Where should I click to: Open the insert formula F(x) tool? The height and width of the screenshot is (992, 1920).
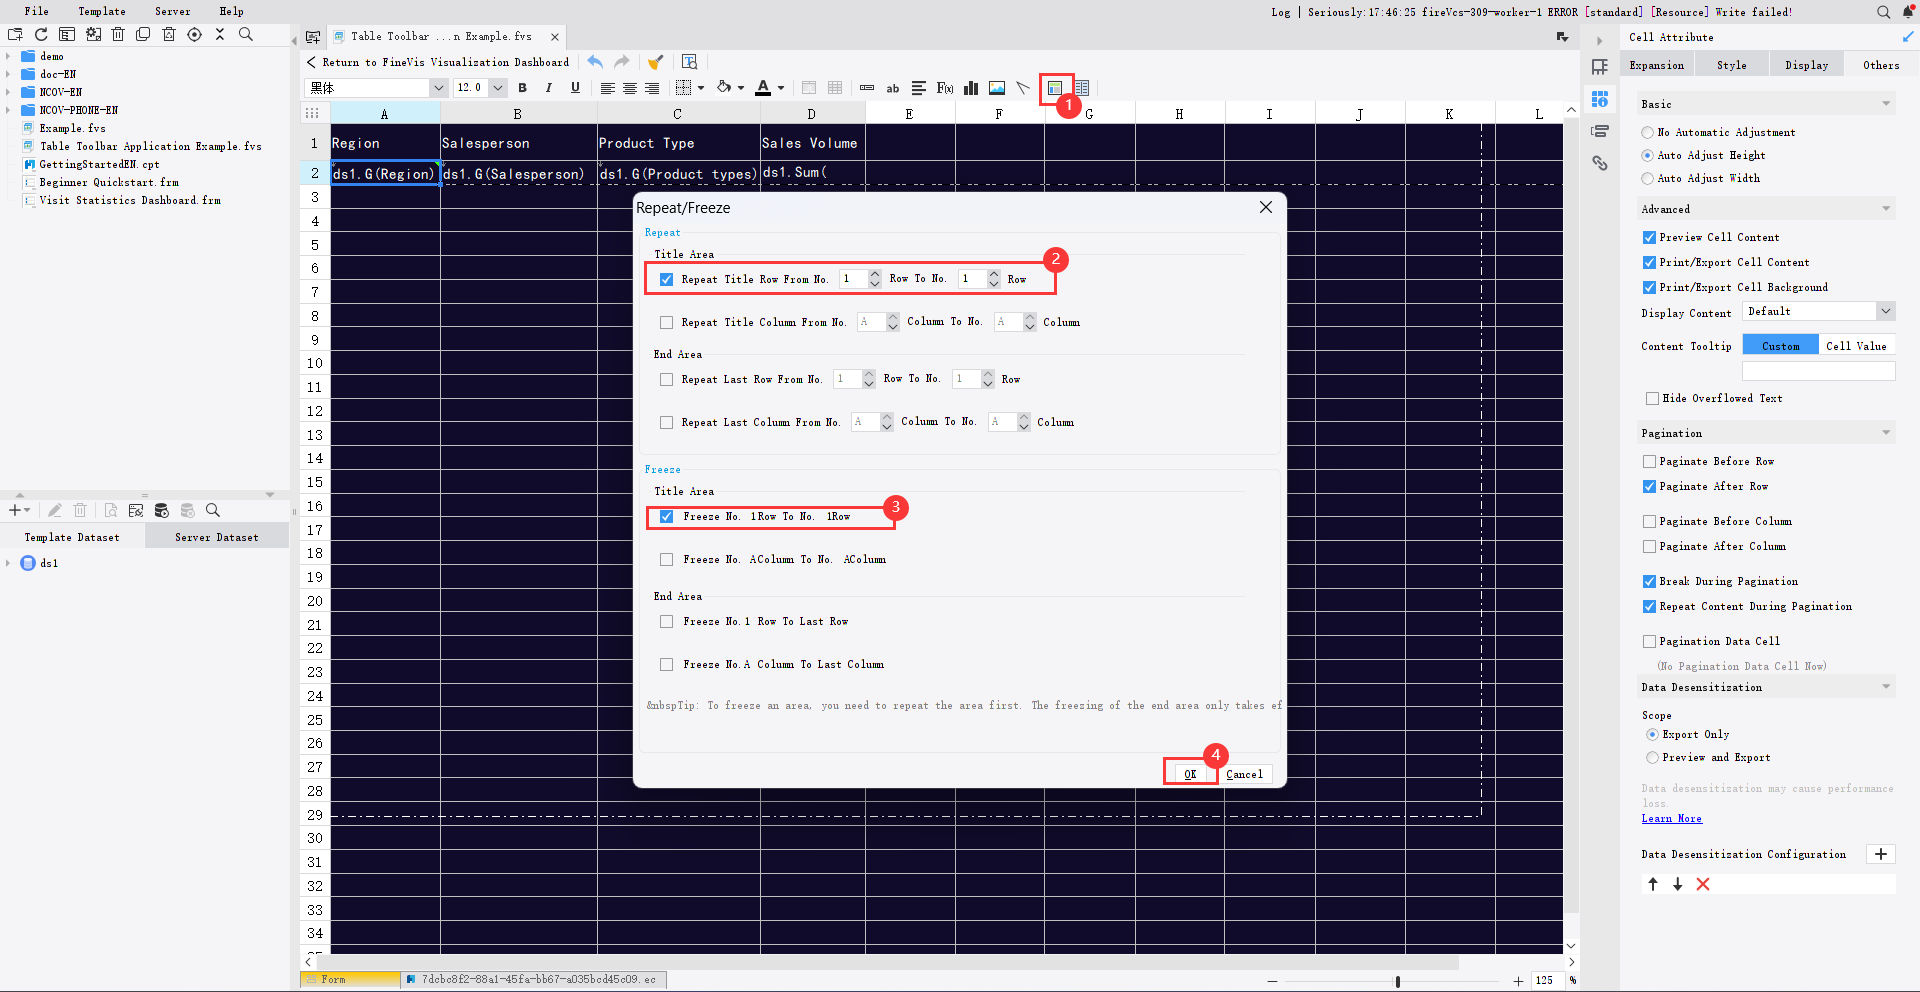pyautogui.click(x=944, y=88)
